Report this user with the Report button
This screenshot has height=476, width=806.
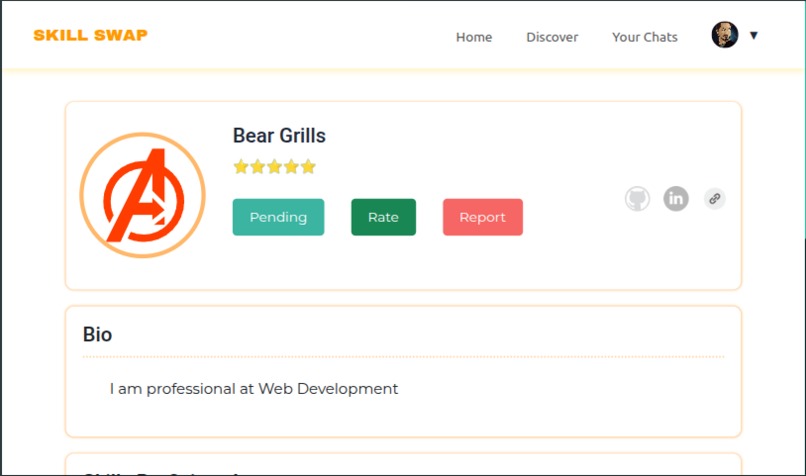pos(483,217)
